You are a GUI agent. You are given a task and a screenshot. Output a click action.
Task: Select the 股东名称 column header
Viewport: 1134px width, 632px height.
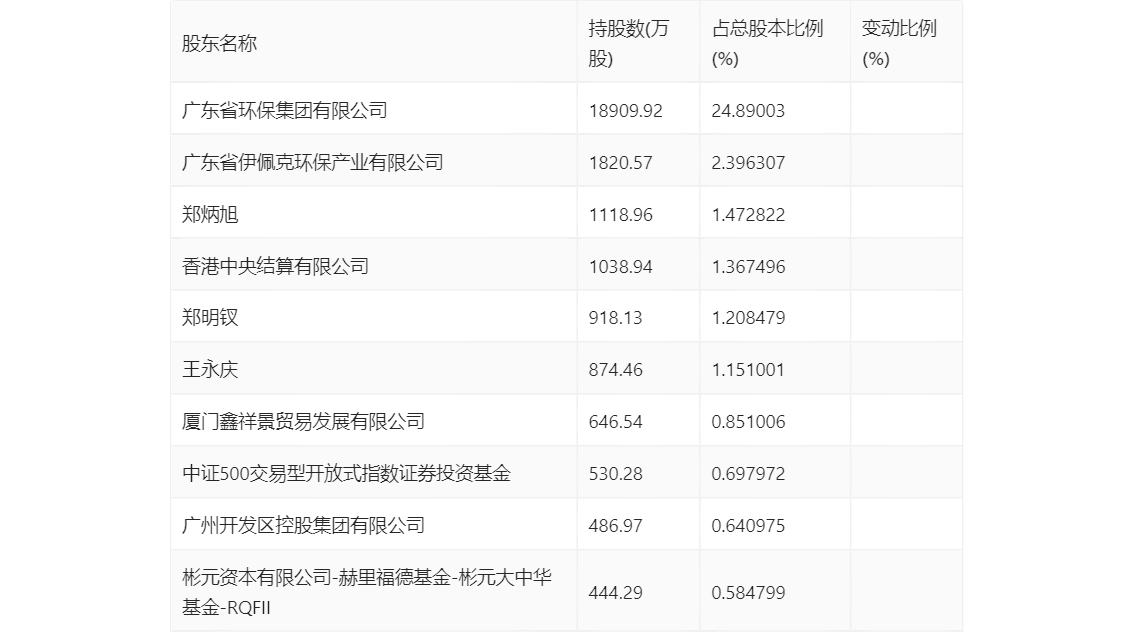219,43
